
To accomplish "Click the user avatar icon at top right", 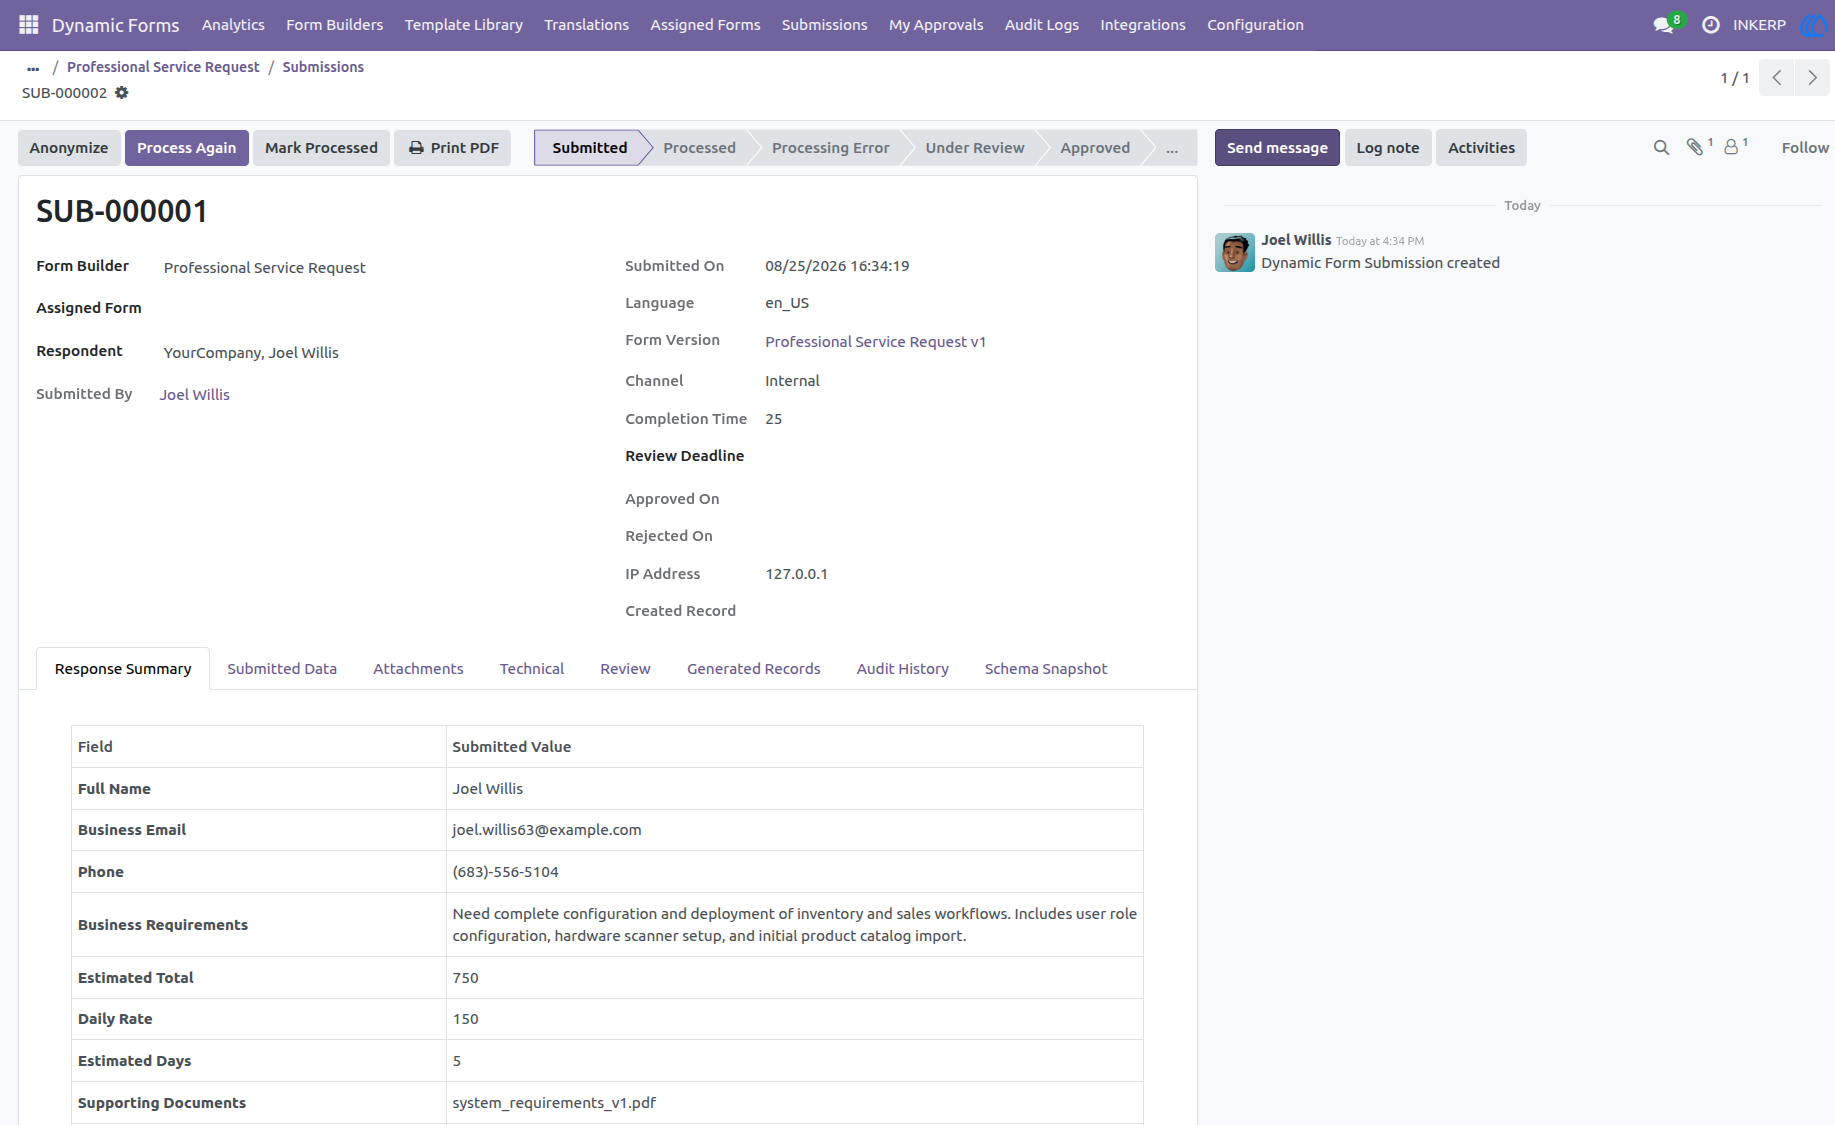I will [1814, 25].
